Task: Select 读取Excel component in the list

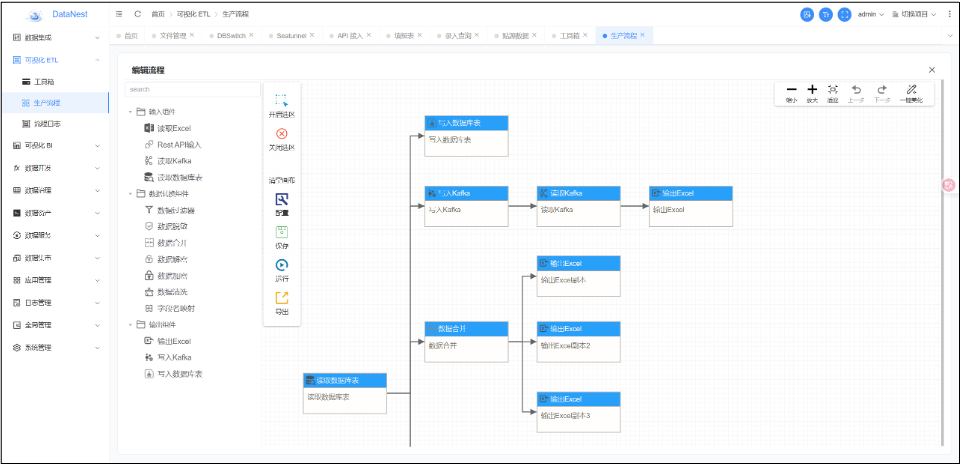Action: tap(173, 128)
